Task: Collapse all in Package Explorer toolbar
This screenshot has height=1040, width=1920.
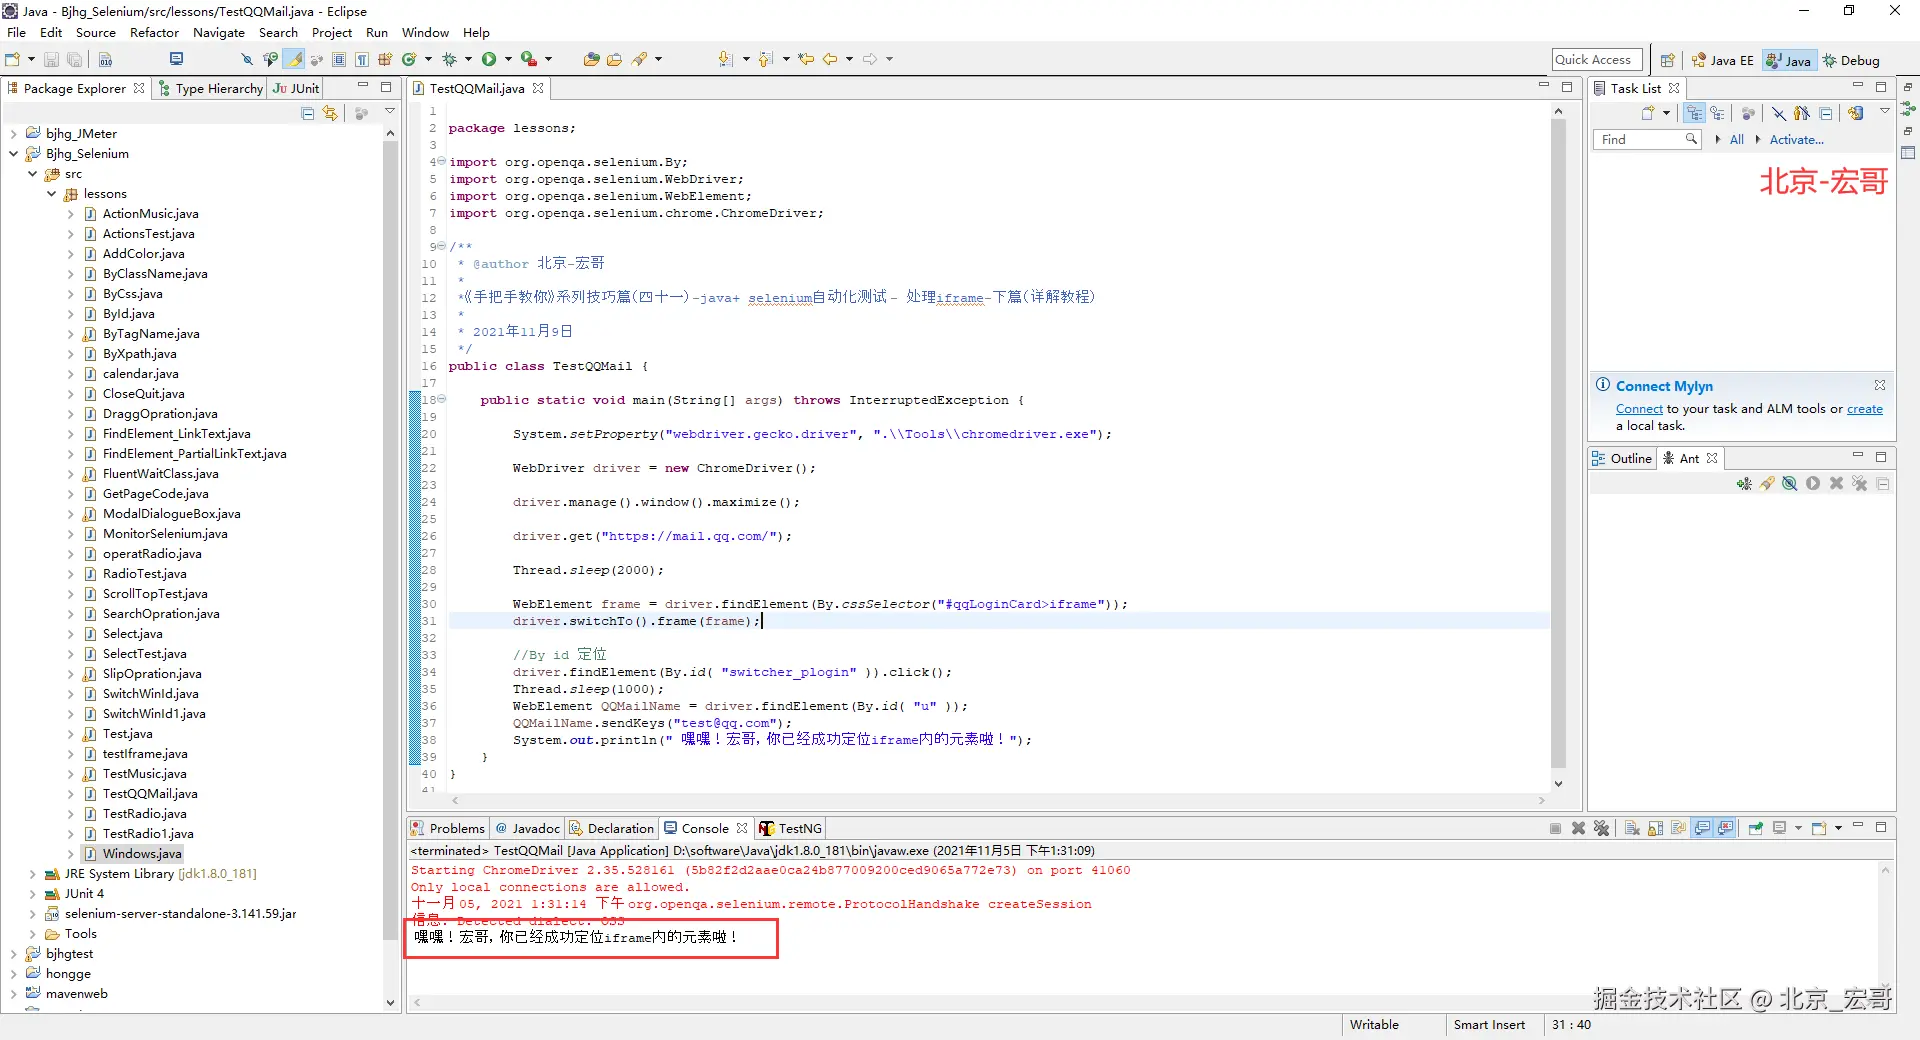Action: [308, 114]
